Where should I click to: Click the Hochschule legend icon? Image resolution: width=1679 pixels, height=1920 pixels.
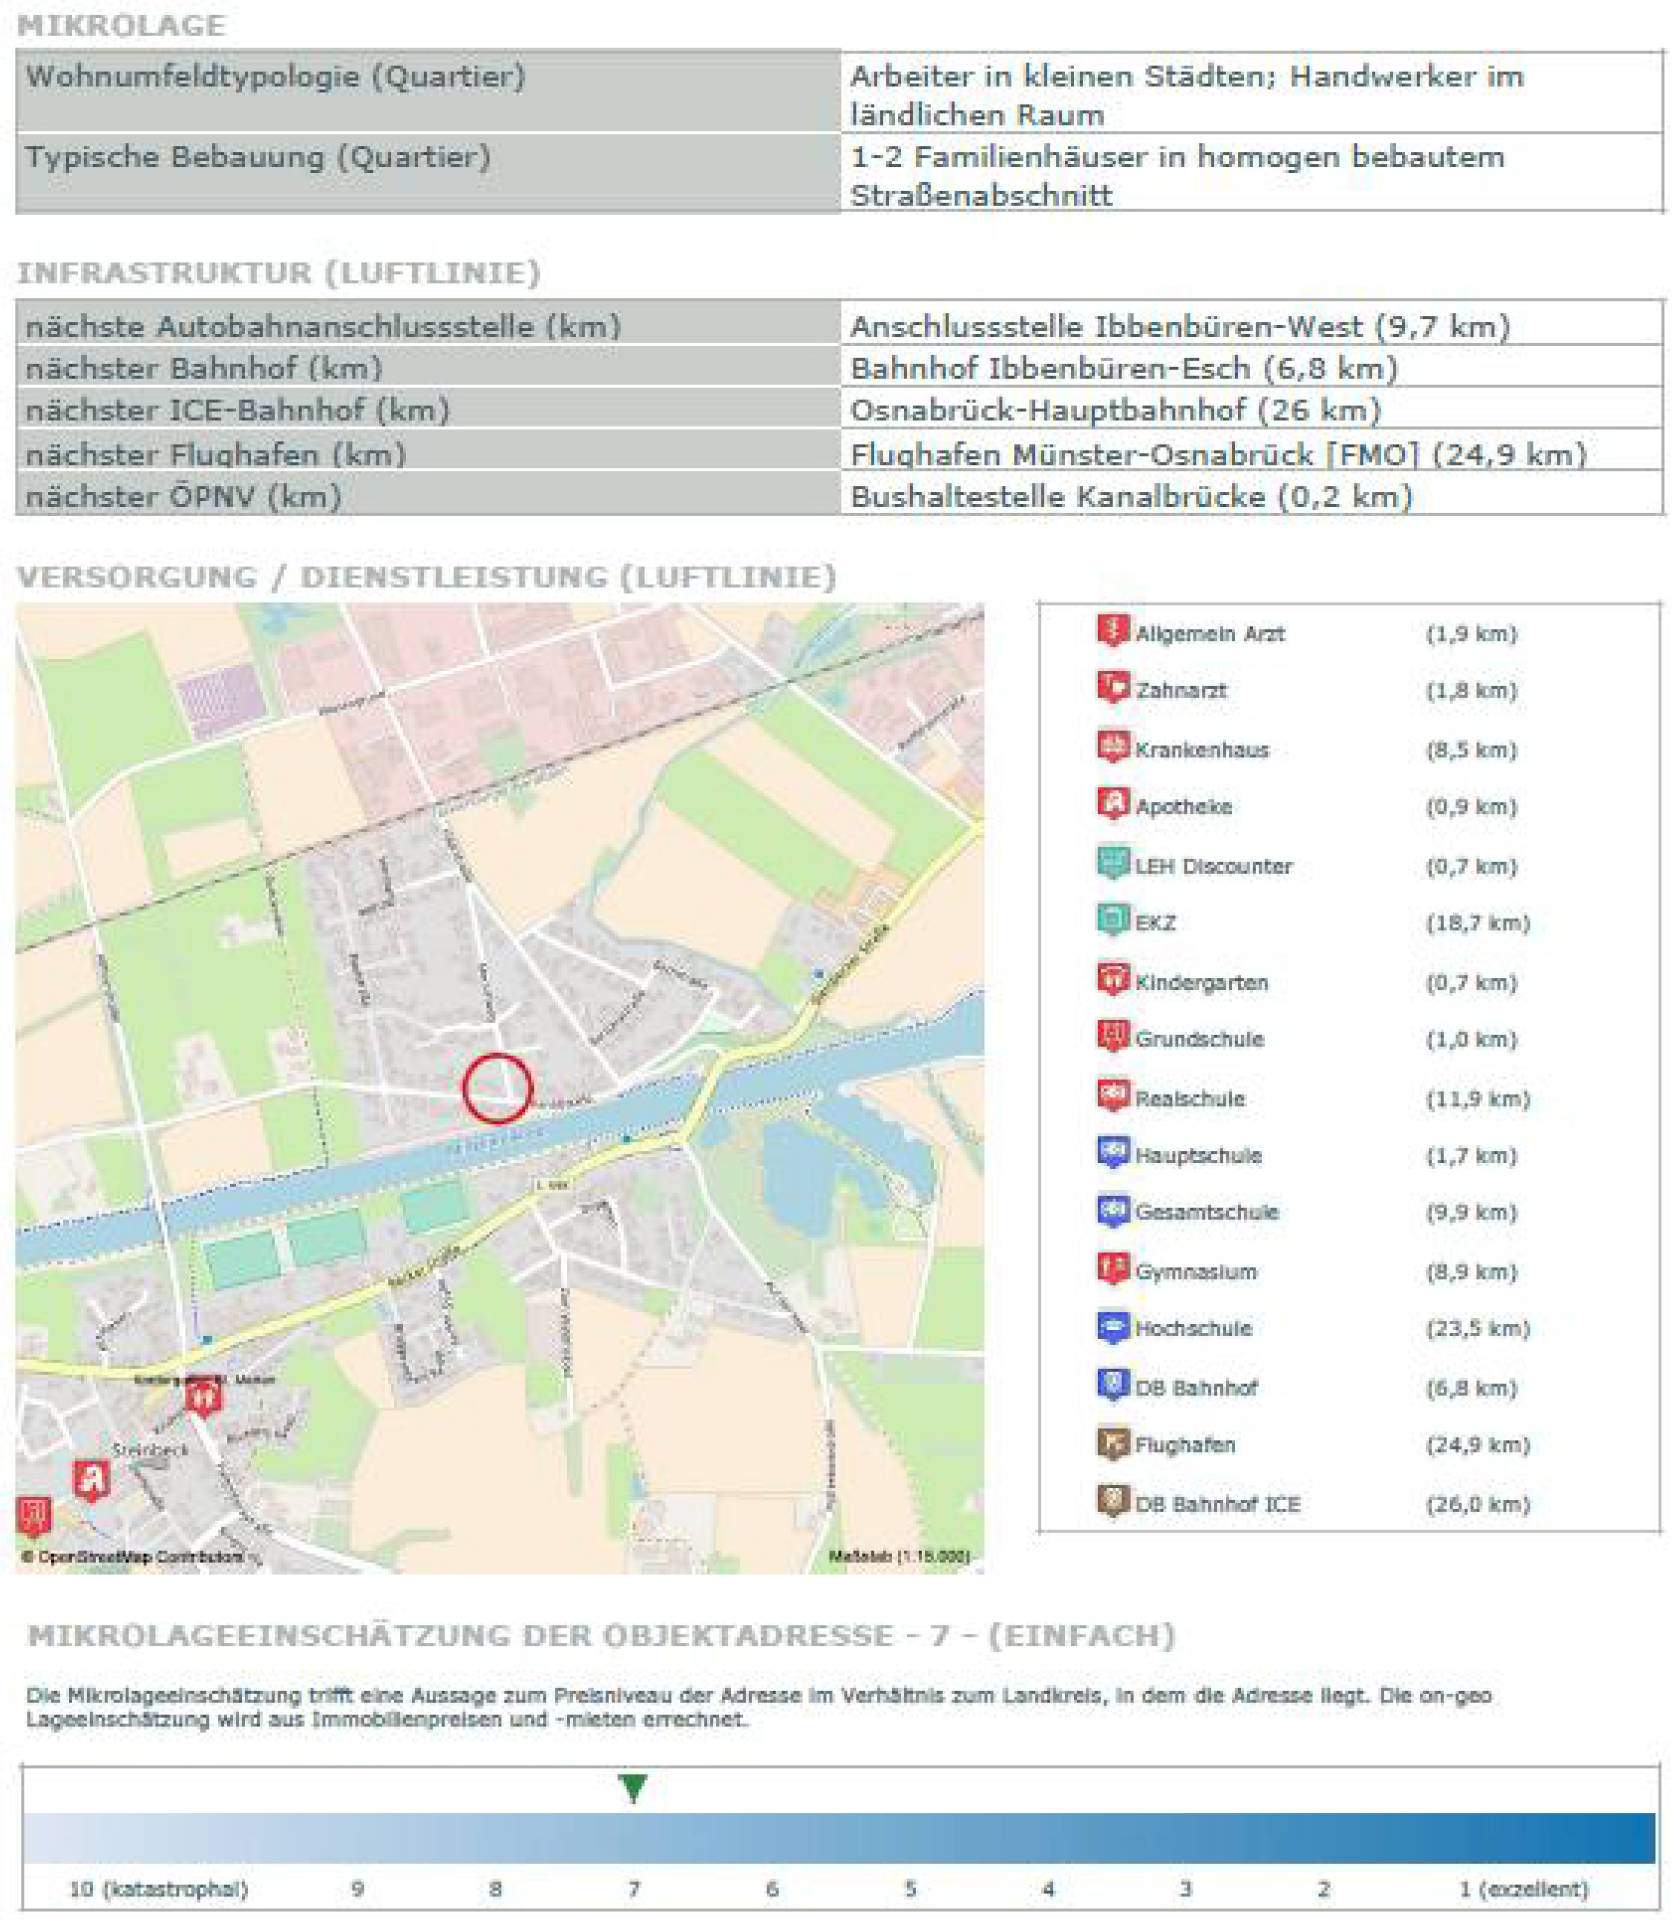(1113, 1326)
